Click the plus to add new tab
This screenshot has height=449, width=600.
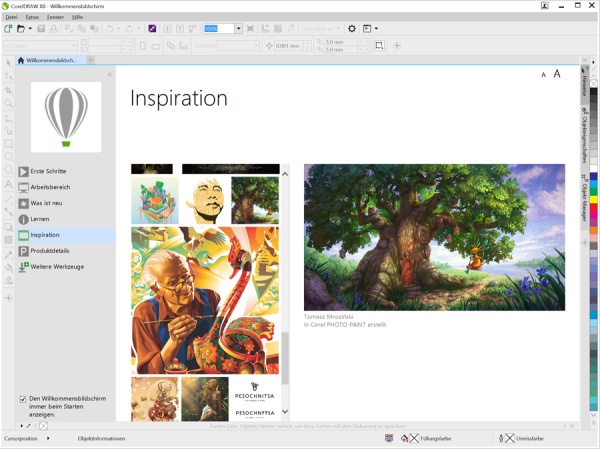point(91,60)
